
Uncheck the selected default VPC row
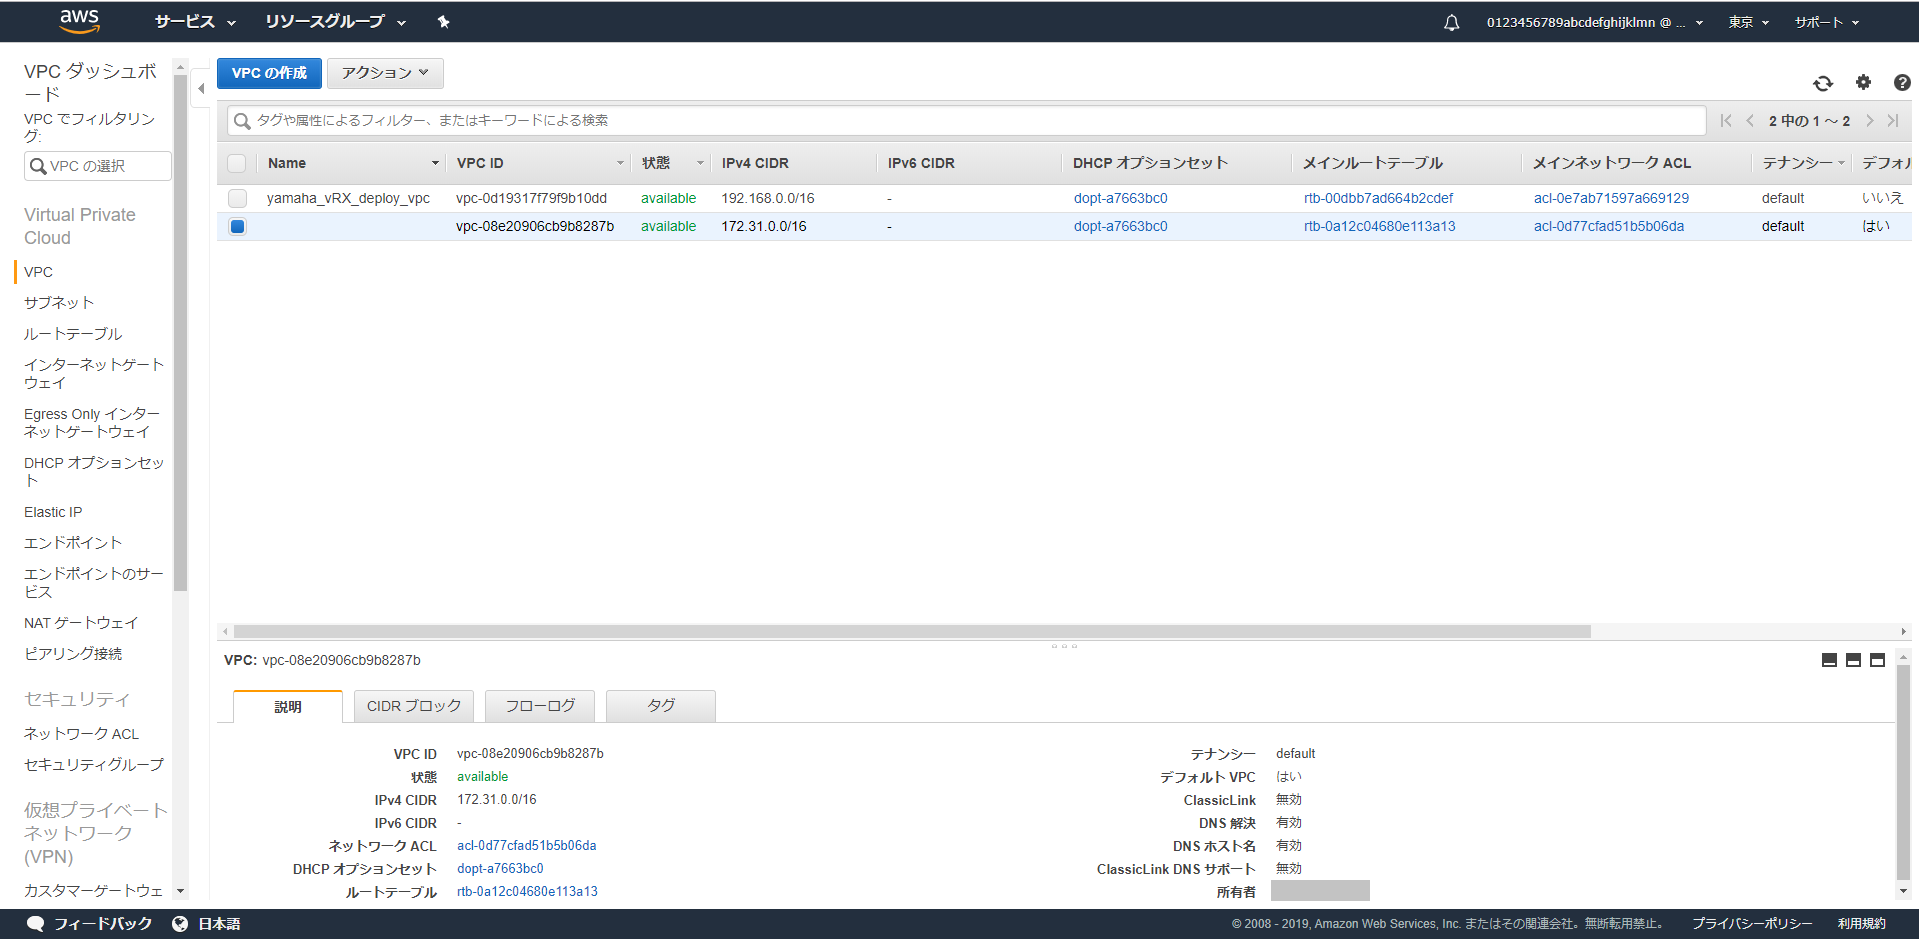coord(237,226)
